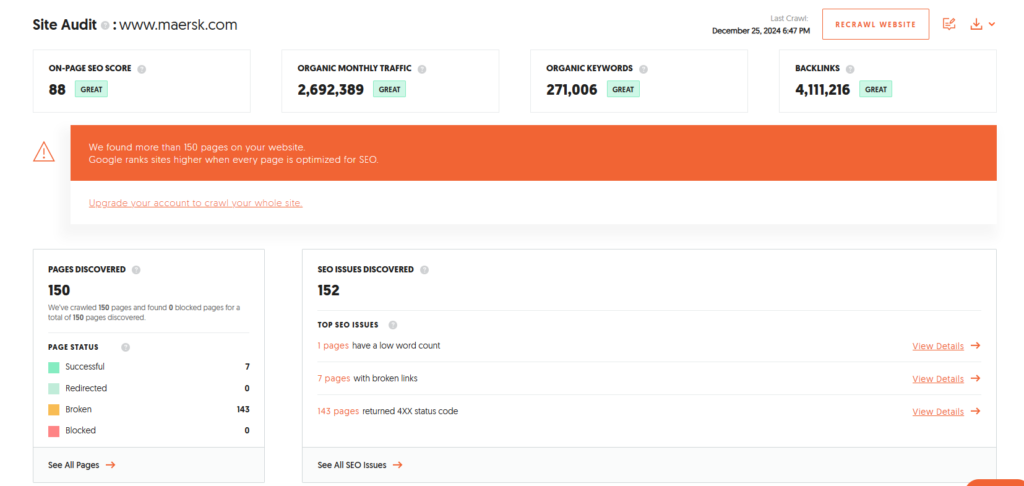This screenshot has height=486, width=1024.
Task: Click info icon next to SEO Issues Discovered
Action: point(424,270)
